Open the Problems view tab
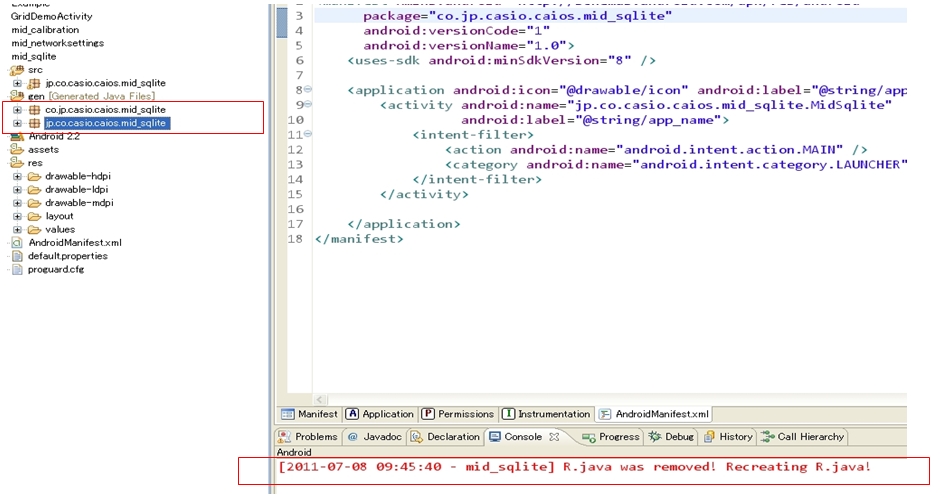The image size is (940, 499). coord(308,437)
